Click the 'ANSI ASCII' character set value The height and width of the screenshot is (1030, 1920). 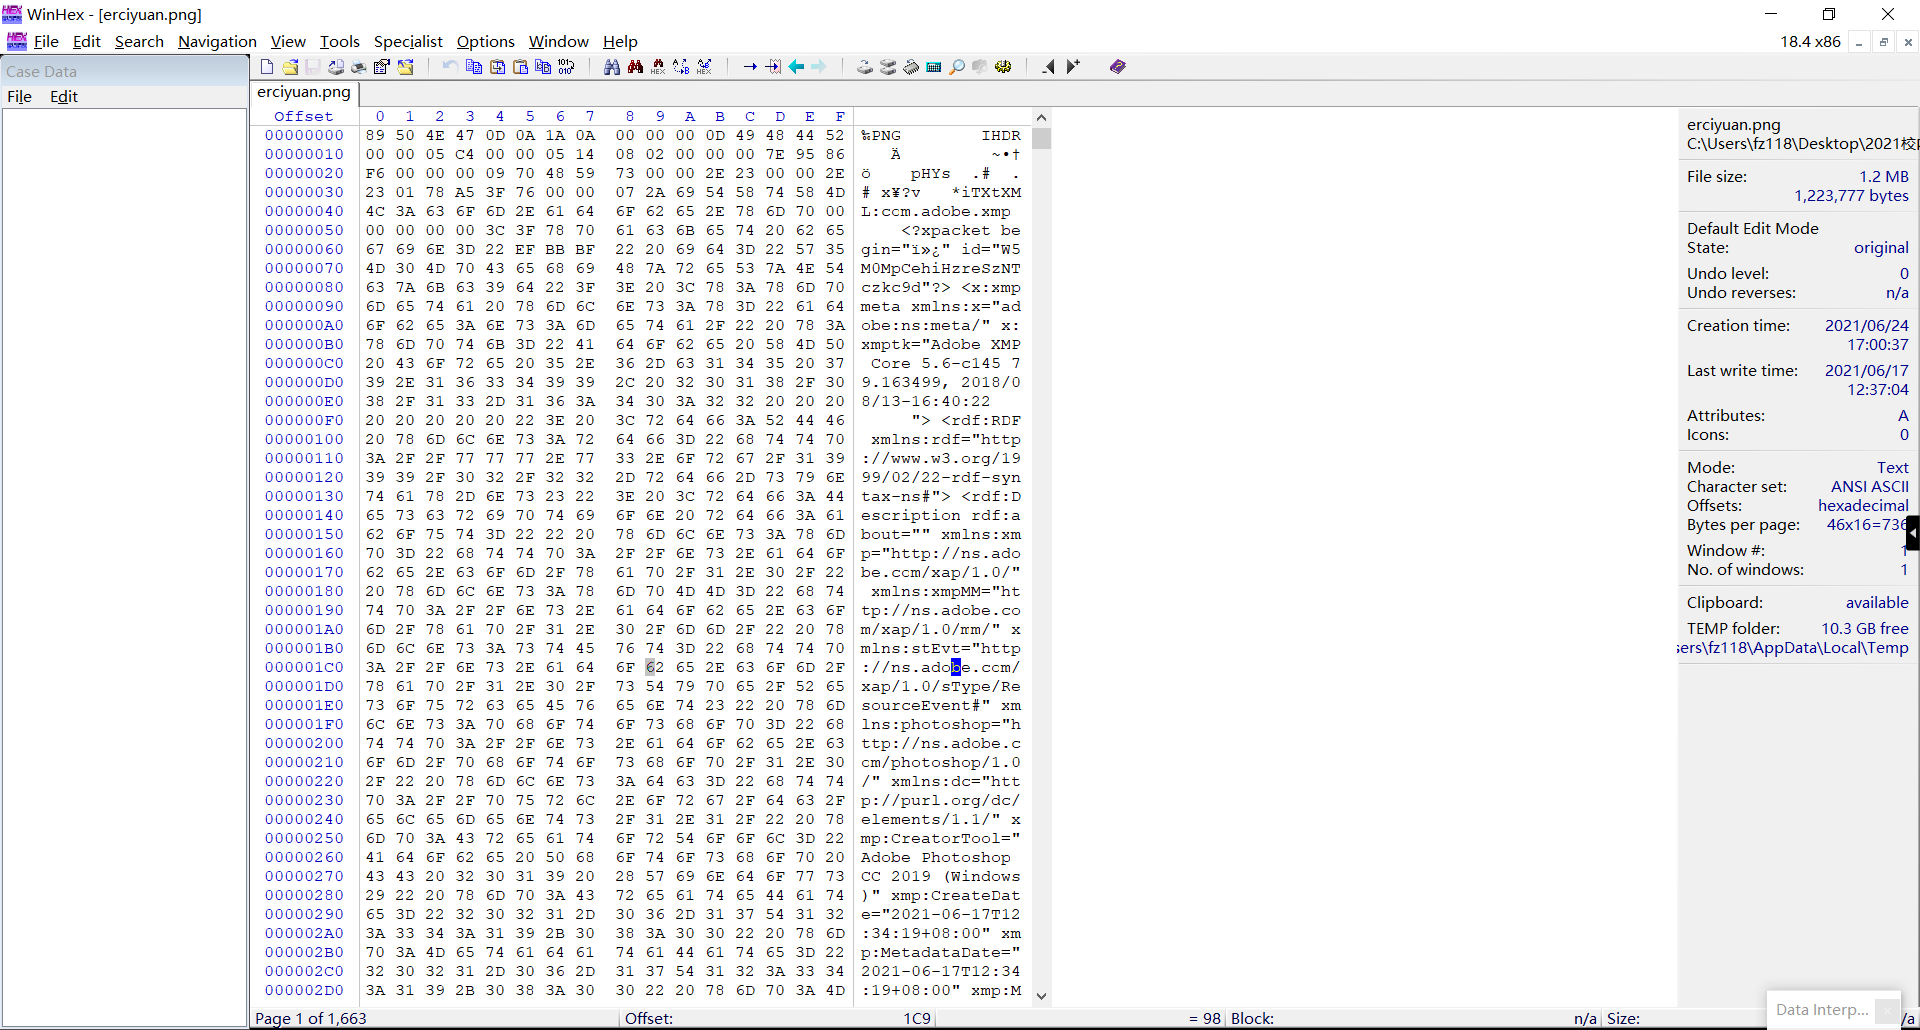point(1870,487)
